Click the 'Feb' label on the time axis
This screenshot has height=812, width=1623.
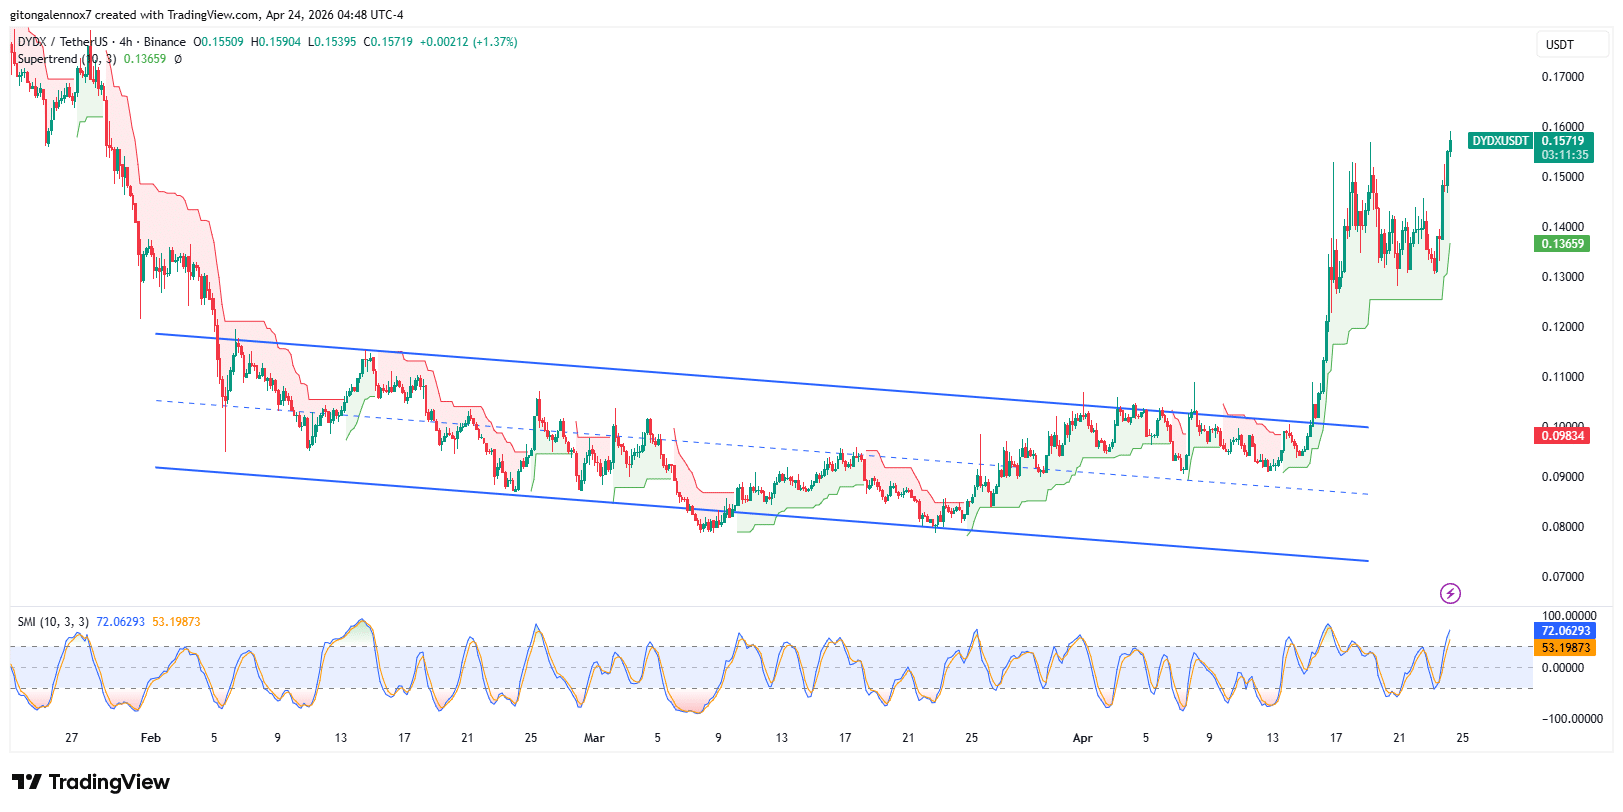click(x=150, y=738)
